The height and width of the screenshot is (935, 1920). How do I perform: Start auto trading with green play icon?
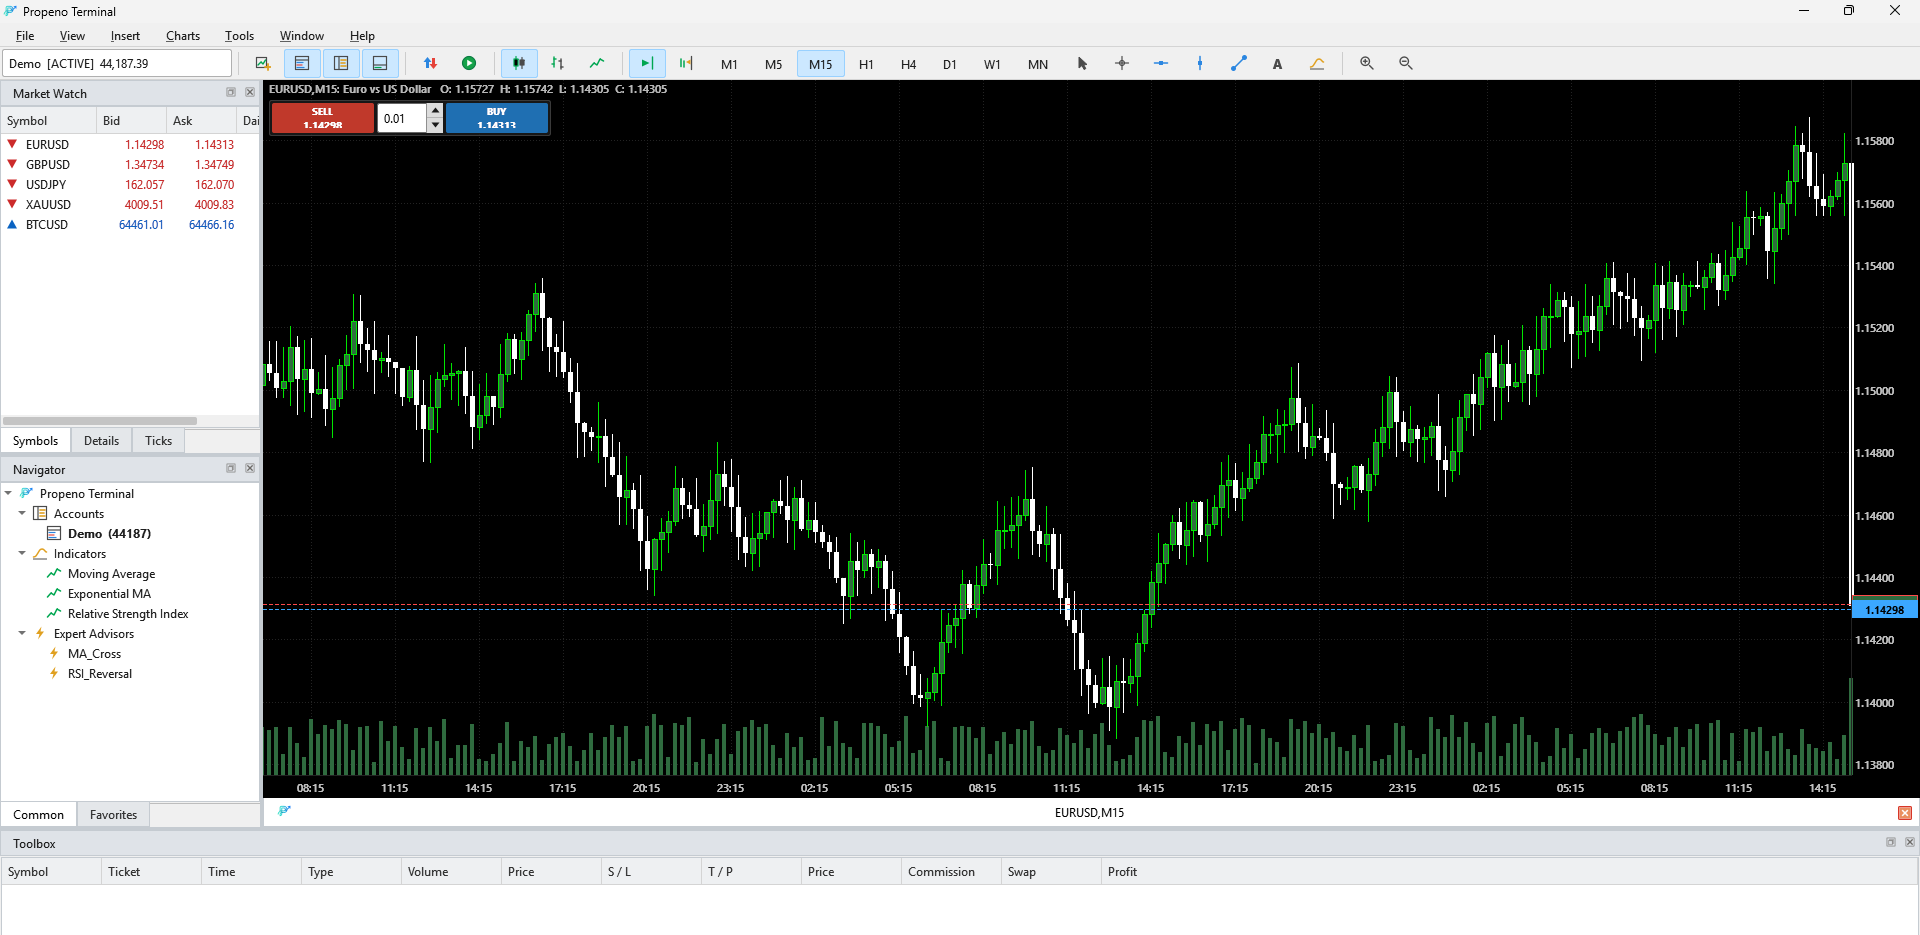point(469,63)
